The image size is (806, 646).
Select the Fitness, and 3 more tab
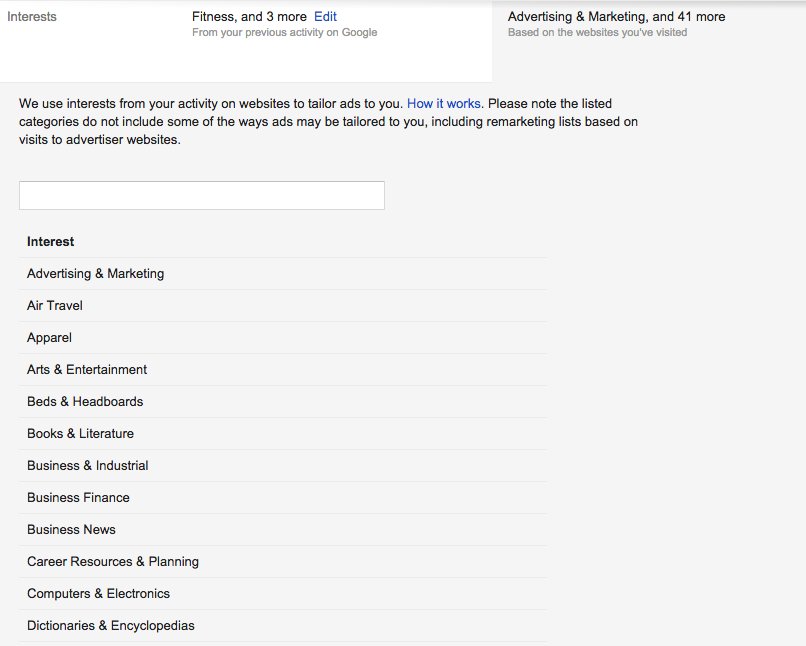(x=249, y=17)
